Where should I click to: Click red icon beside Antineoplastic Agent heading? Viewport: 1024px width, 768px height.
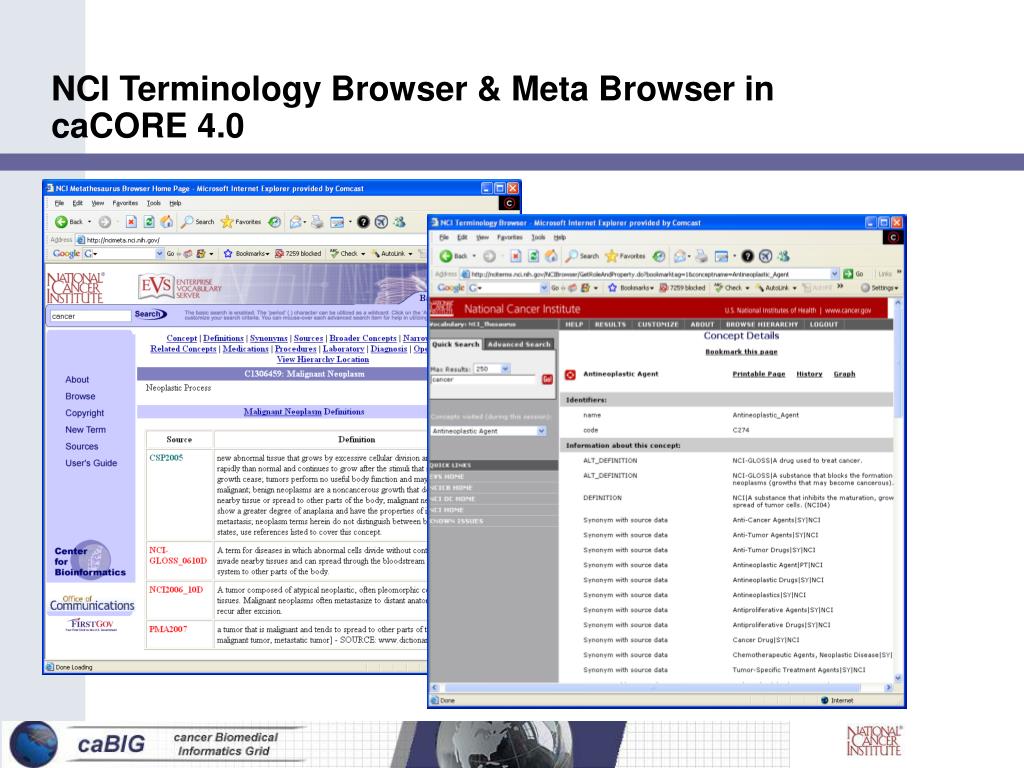pos(570,374)
